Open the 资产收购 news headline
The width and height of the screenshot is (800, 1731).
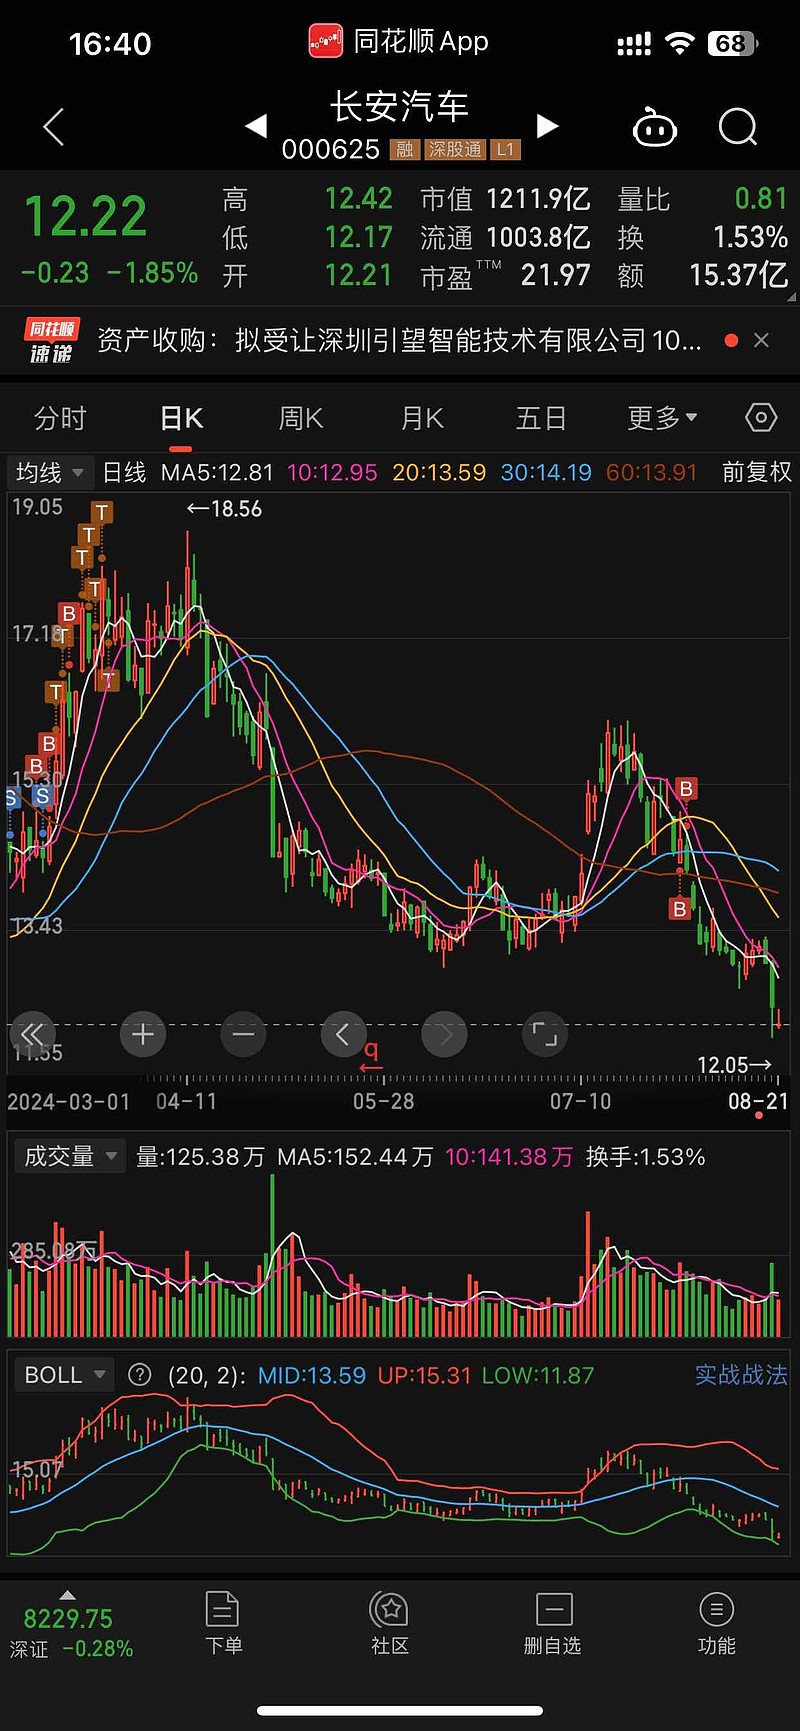399,341
